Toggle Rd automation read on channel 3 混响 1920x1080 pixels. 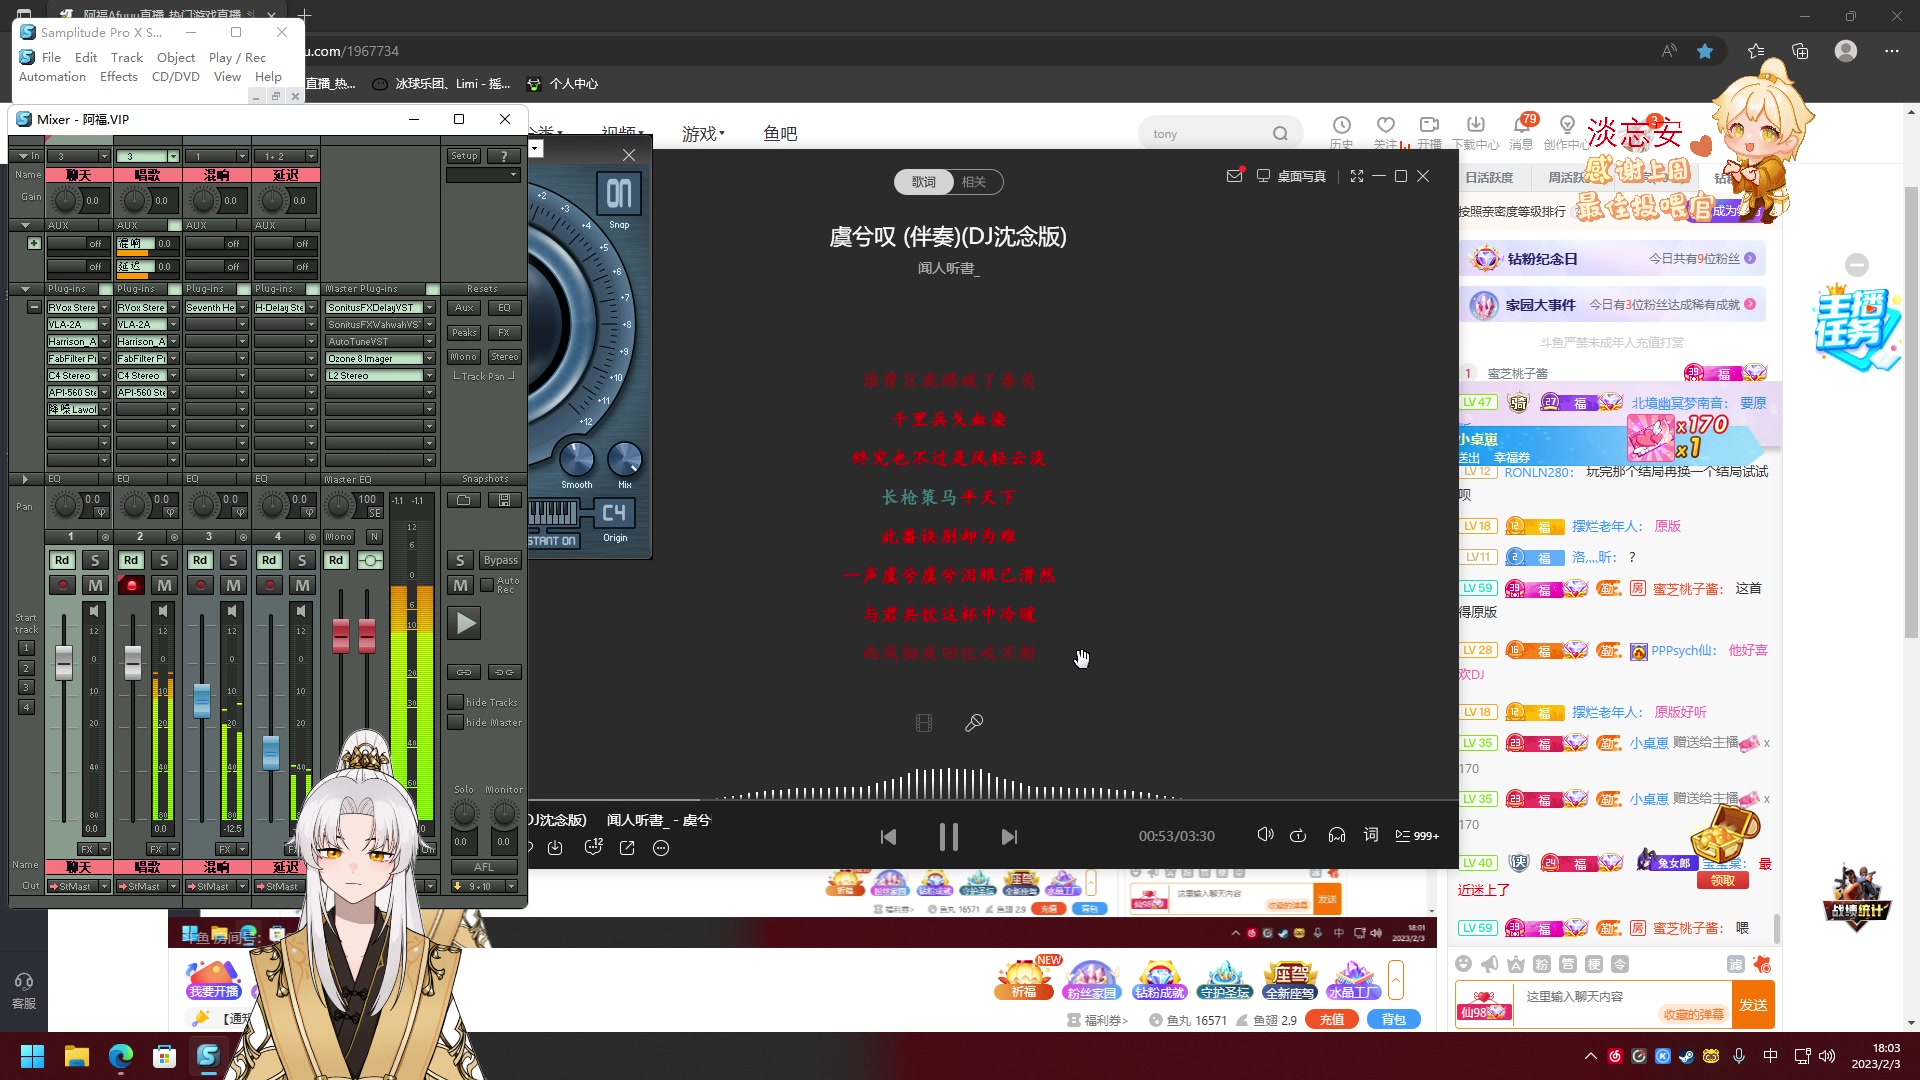point(200,560)
